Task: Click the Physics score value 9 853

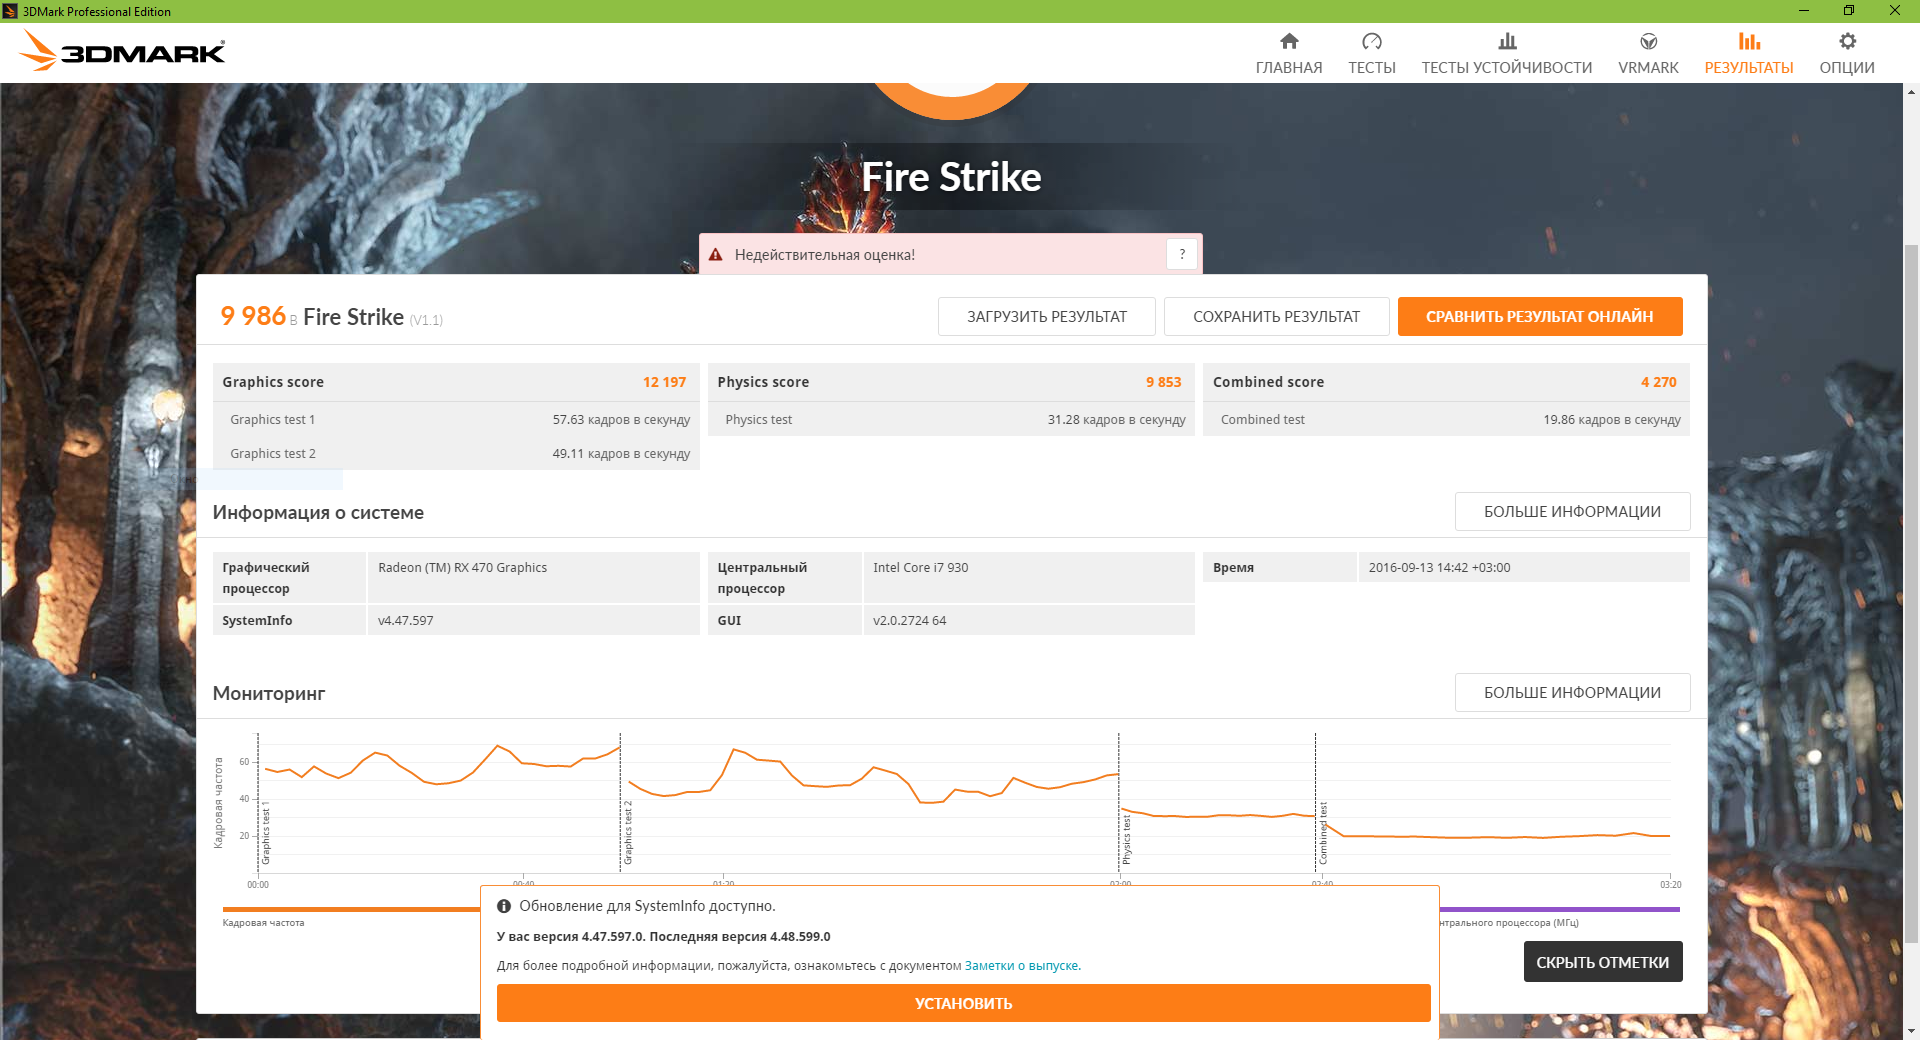Action: tap(1164, 382)
